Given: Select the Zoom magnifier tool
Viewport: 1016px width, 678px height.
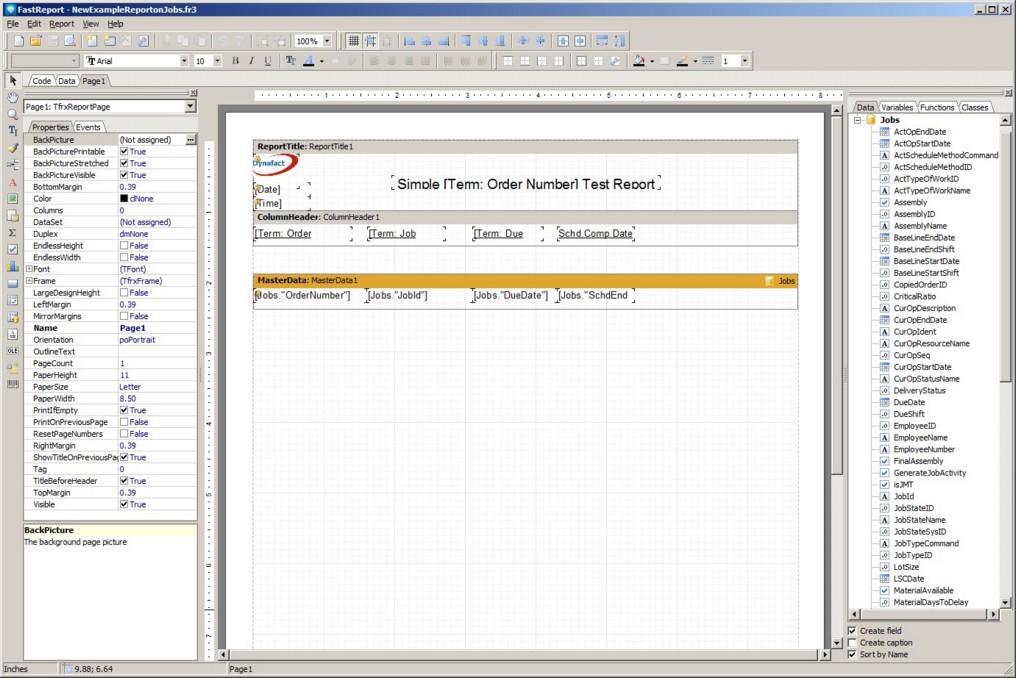Looking at the screenshot, I should pyautogui.click(x=13, y=114).
